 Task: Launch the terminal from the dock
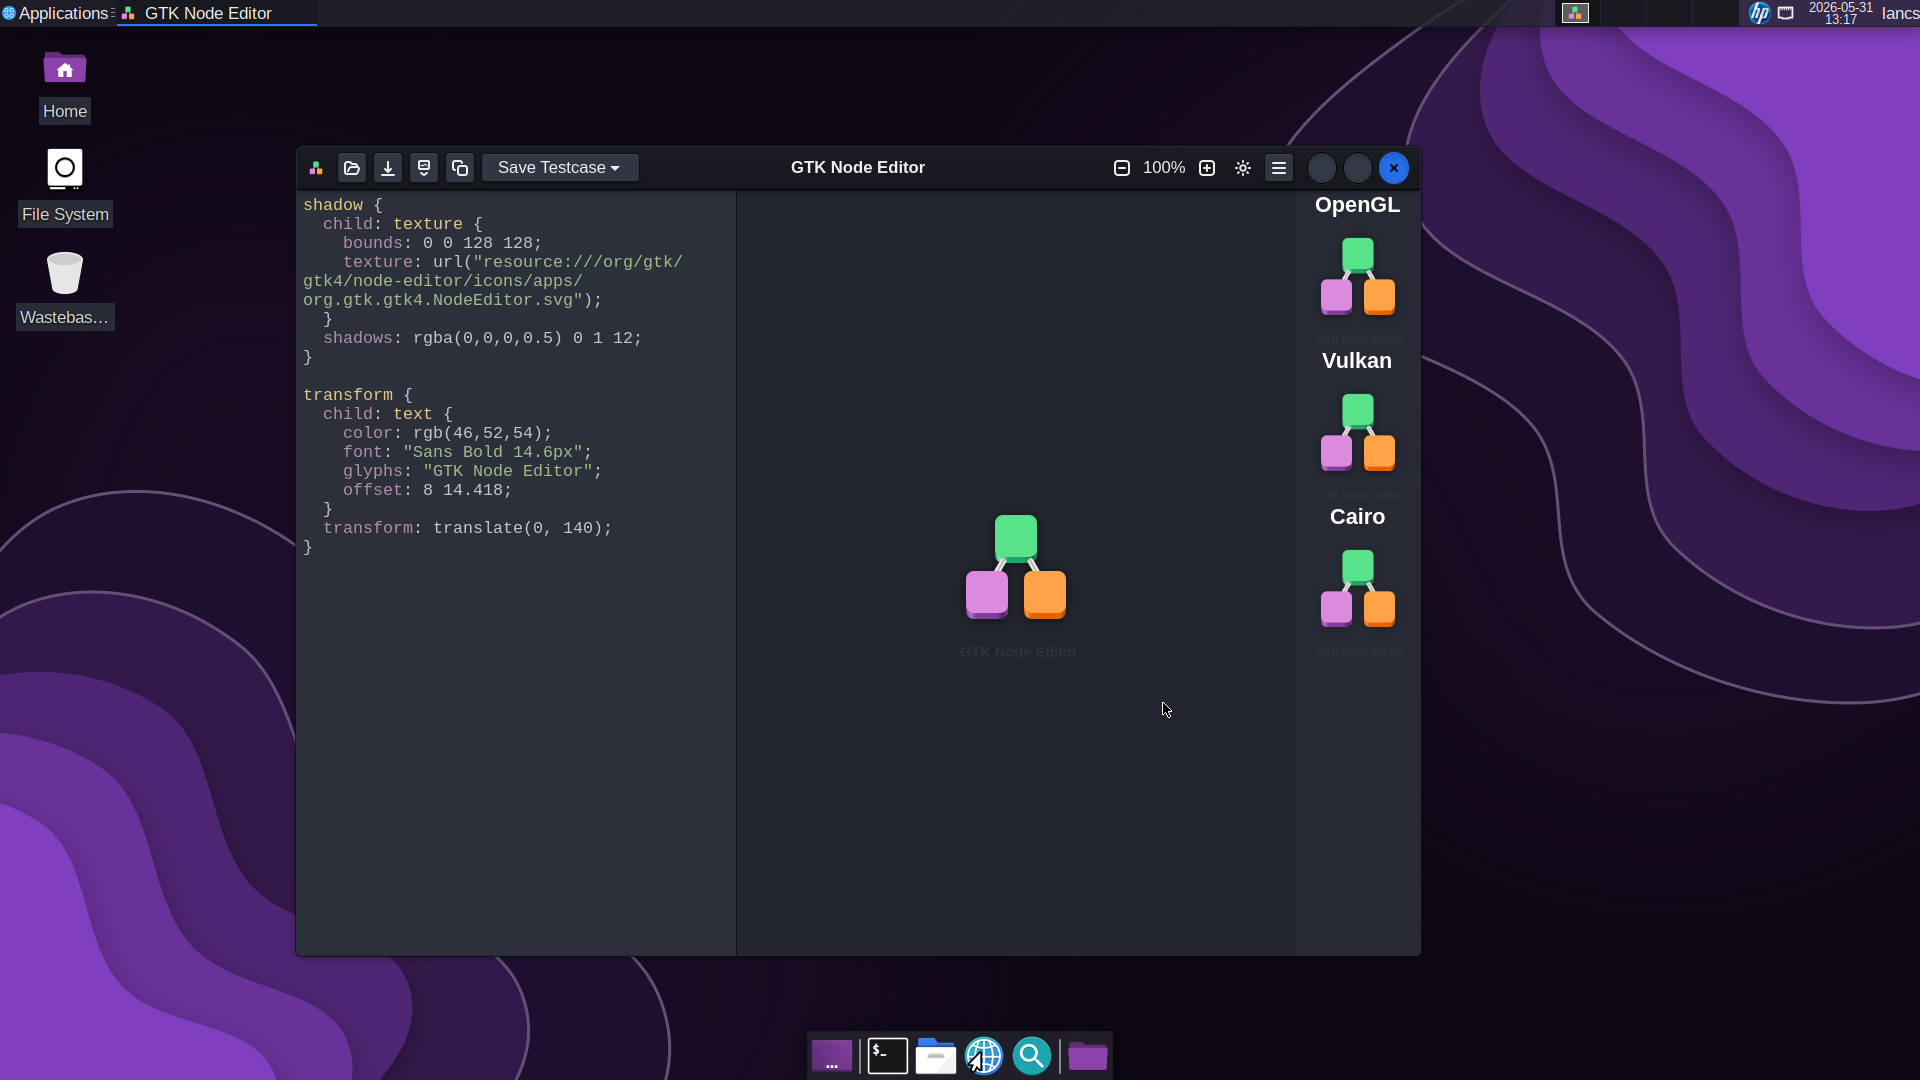pyautogui.click(x=888, y=1056)
